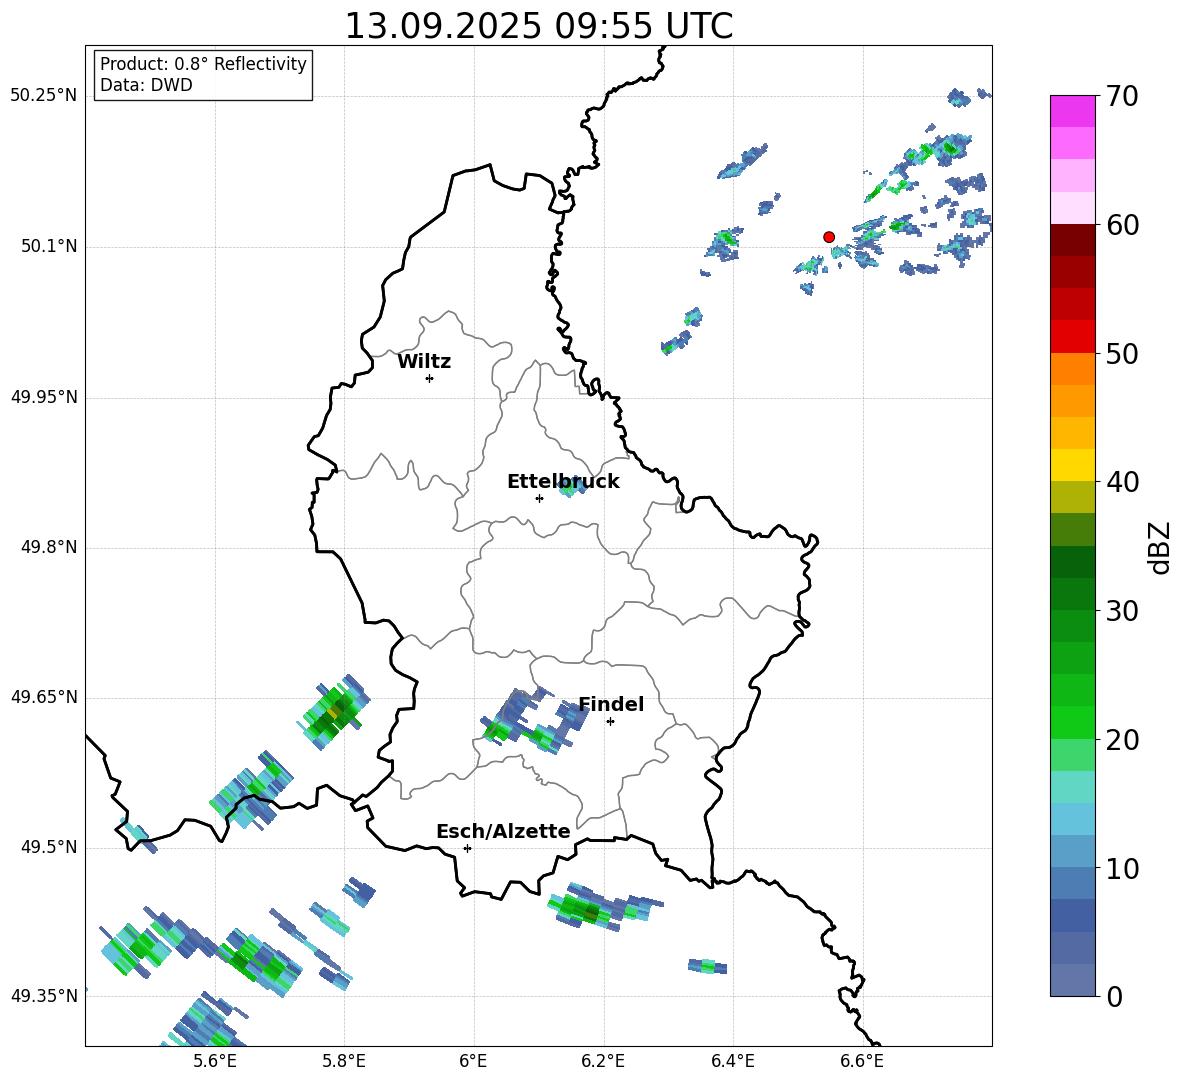Click the dBZ colorbar label
The image size is (1184, 1081).
click(x=1159, y=547)
